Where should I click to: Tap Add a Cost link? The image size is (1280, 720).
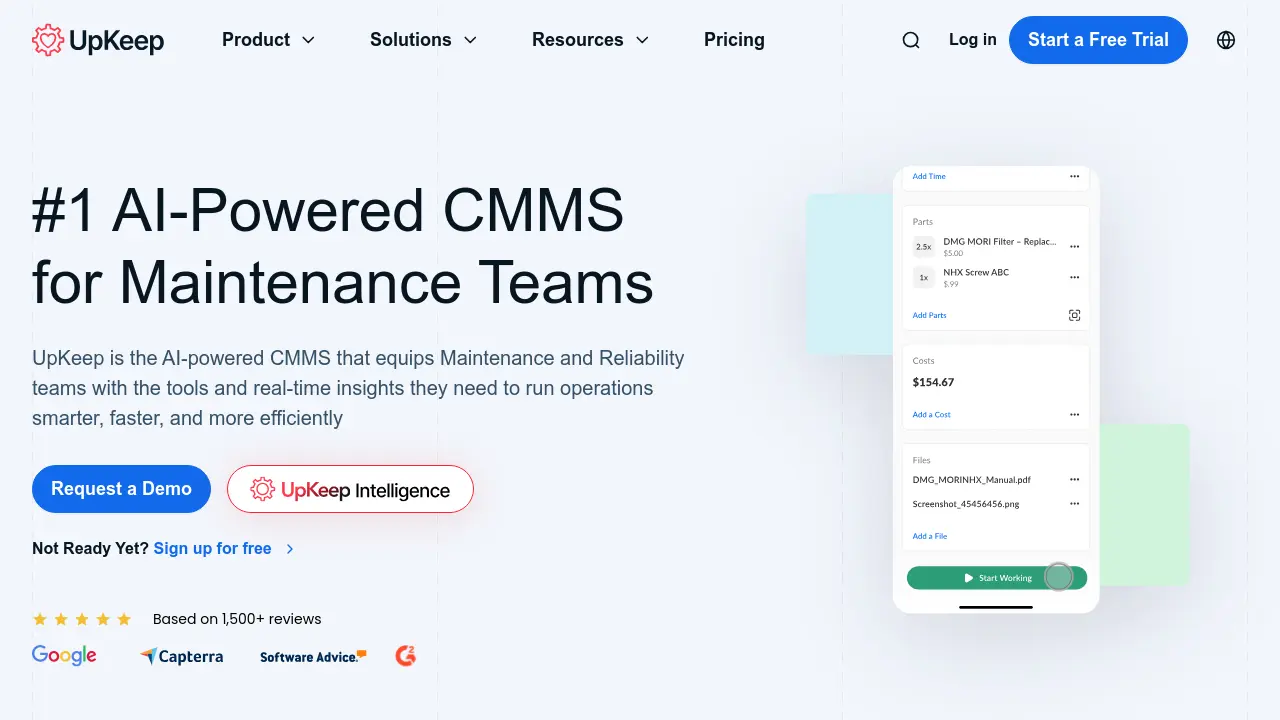tap(931, 414)
